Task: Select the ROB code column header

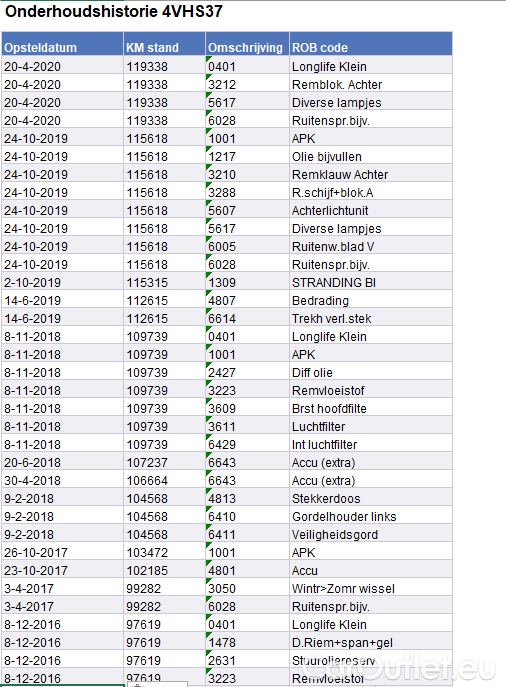Action: pyautogui.click(x=371, y=44)
